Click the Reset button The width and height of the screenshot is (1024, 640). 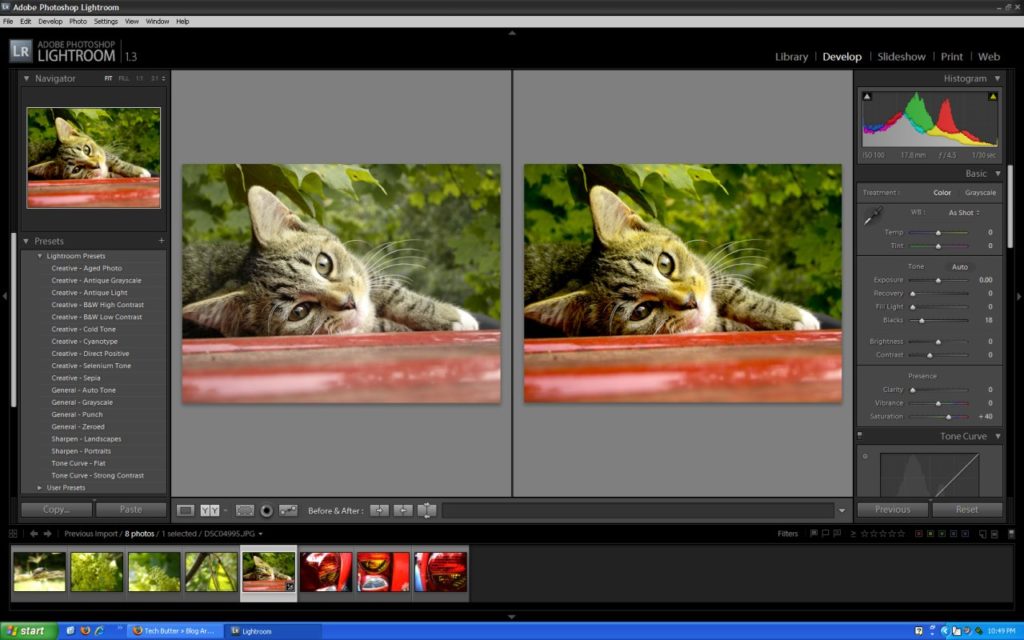(x=967, y=509)
